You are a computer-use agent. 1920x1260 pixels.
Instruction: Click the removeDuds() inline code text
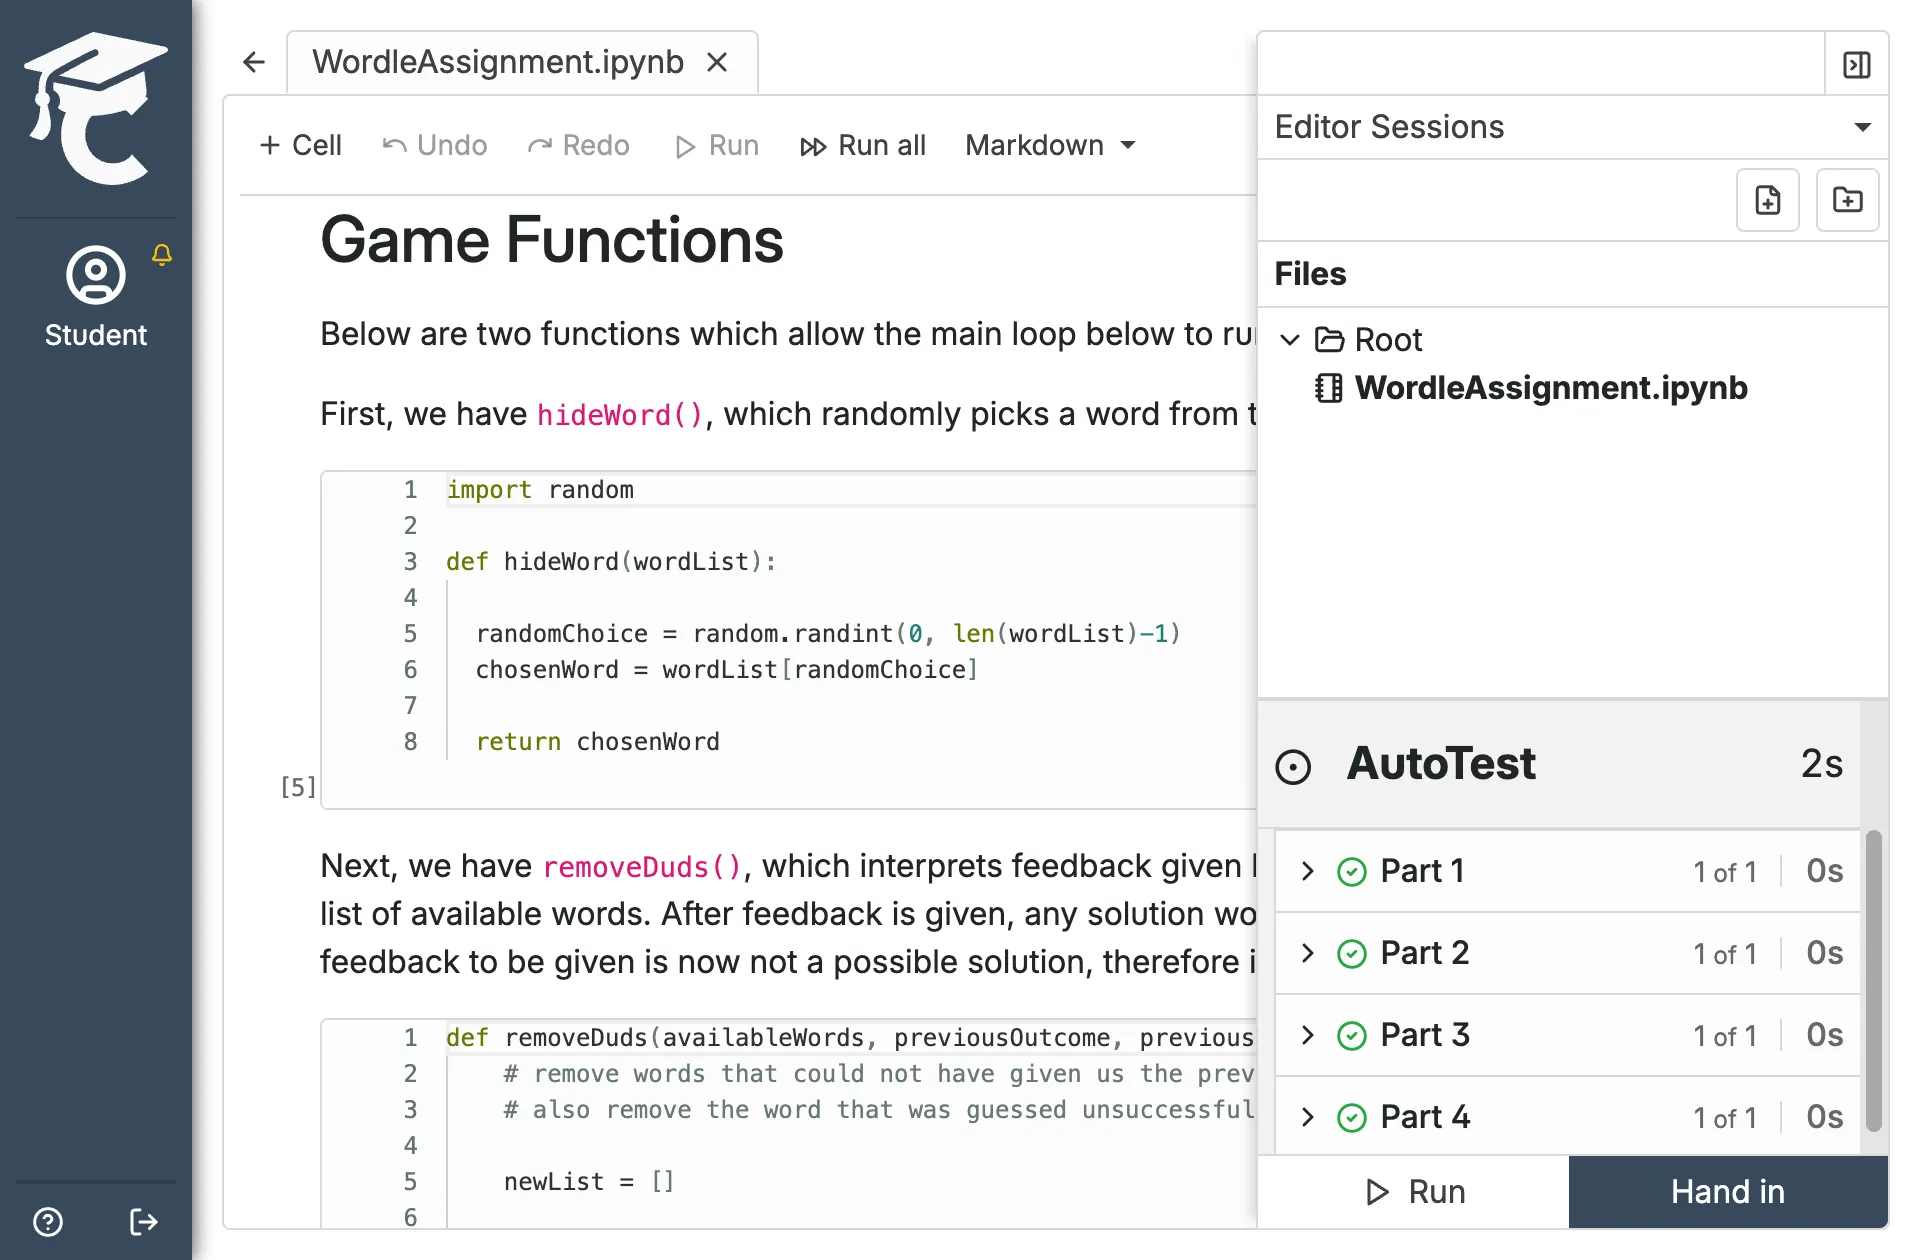[x=642, y=867]
